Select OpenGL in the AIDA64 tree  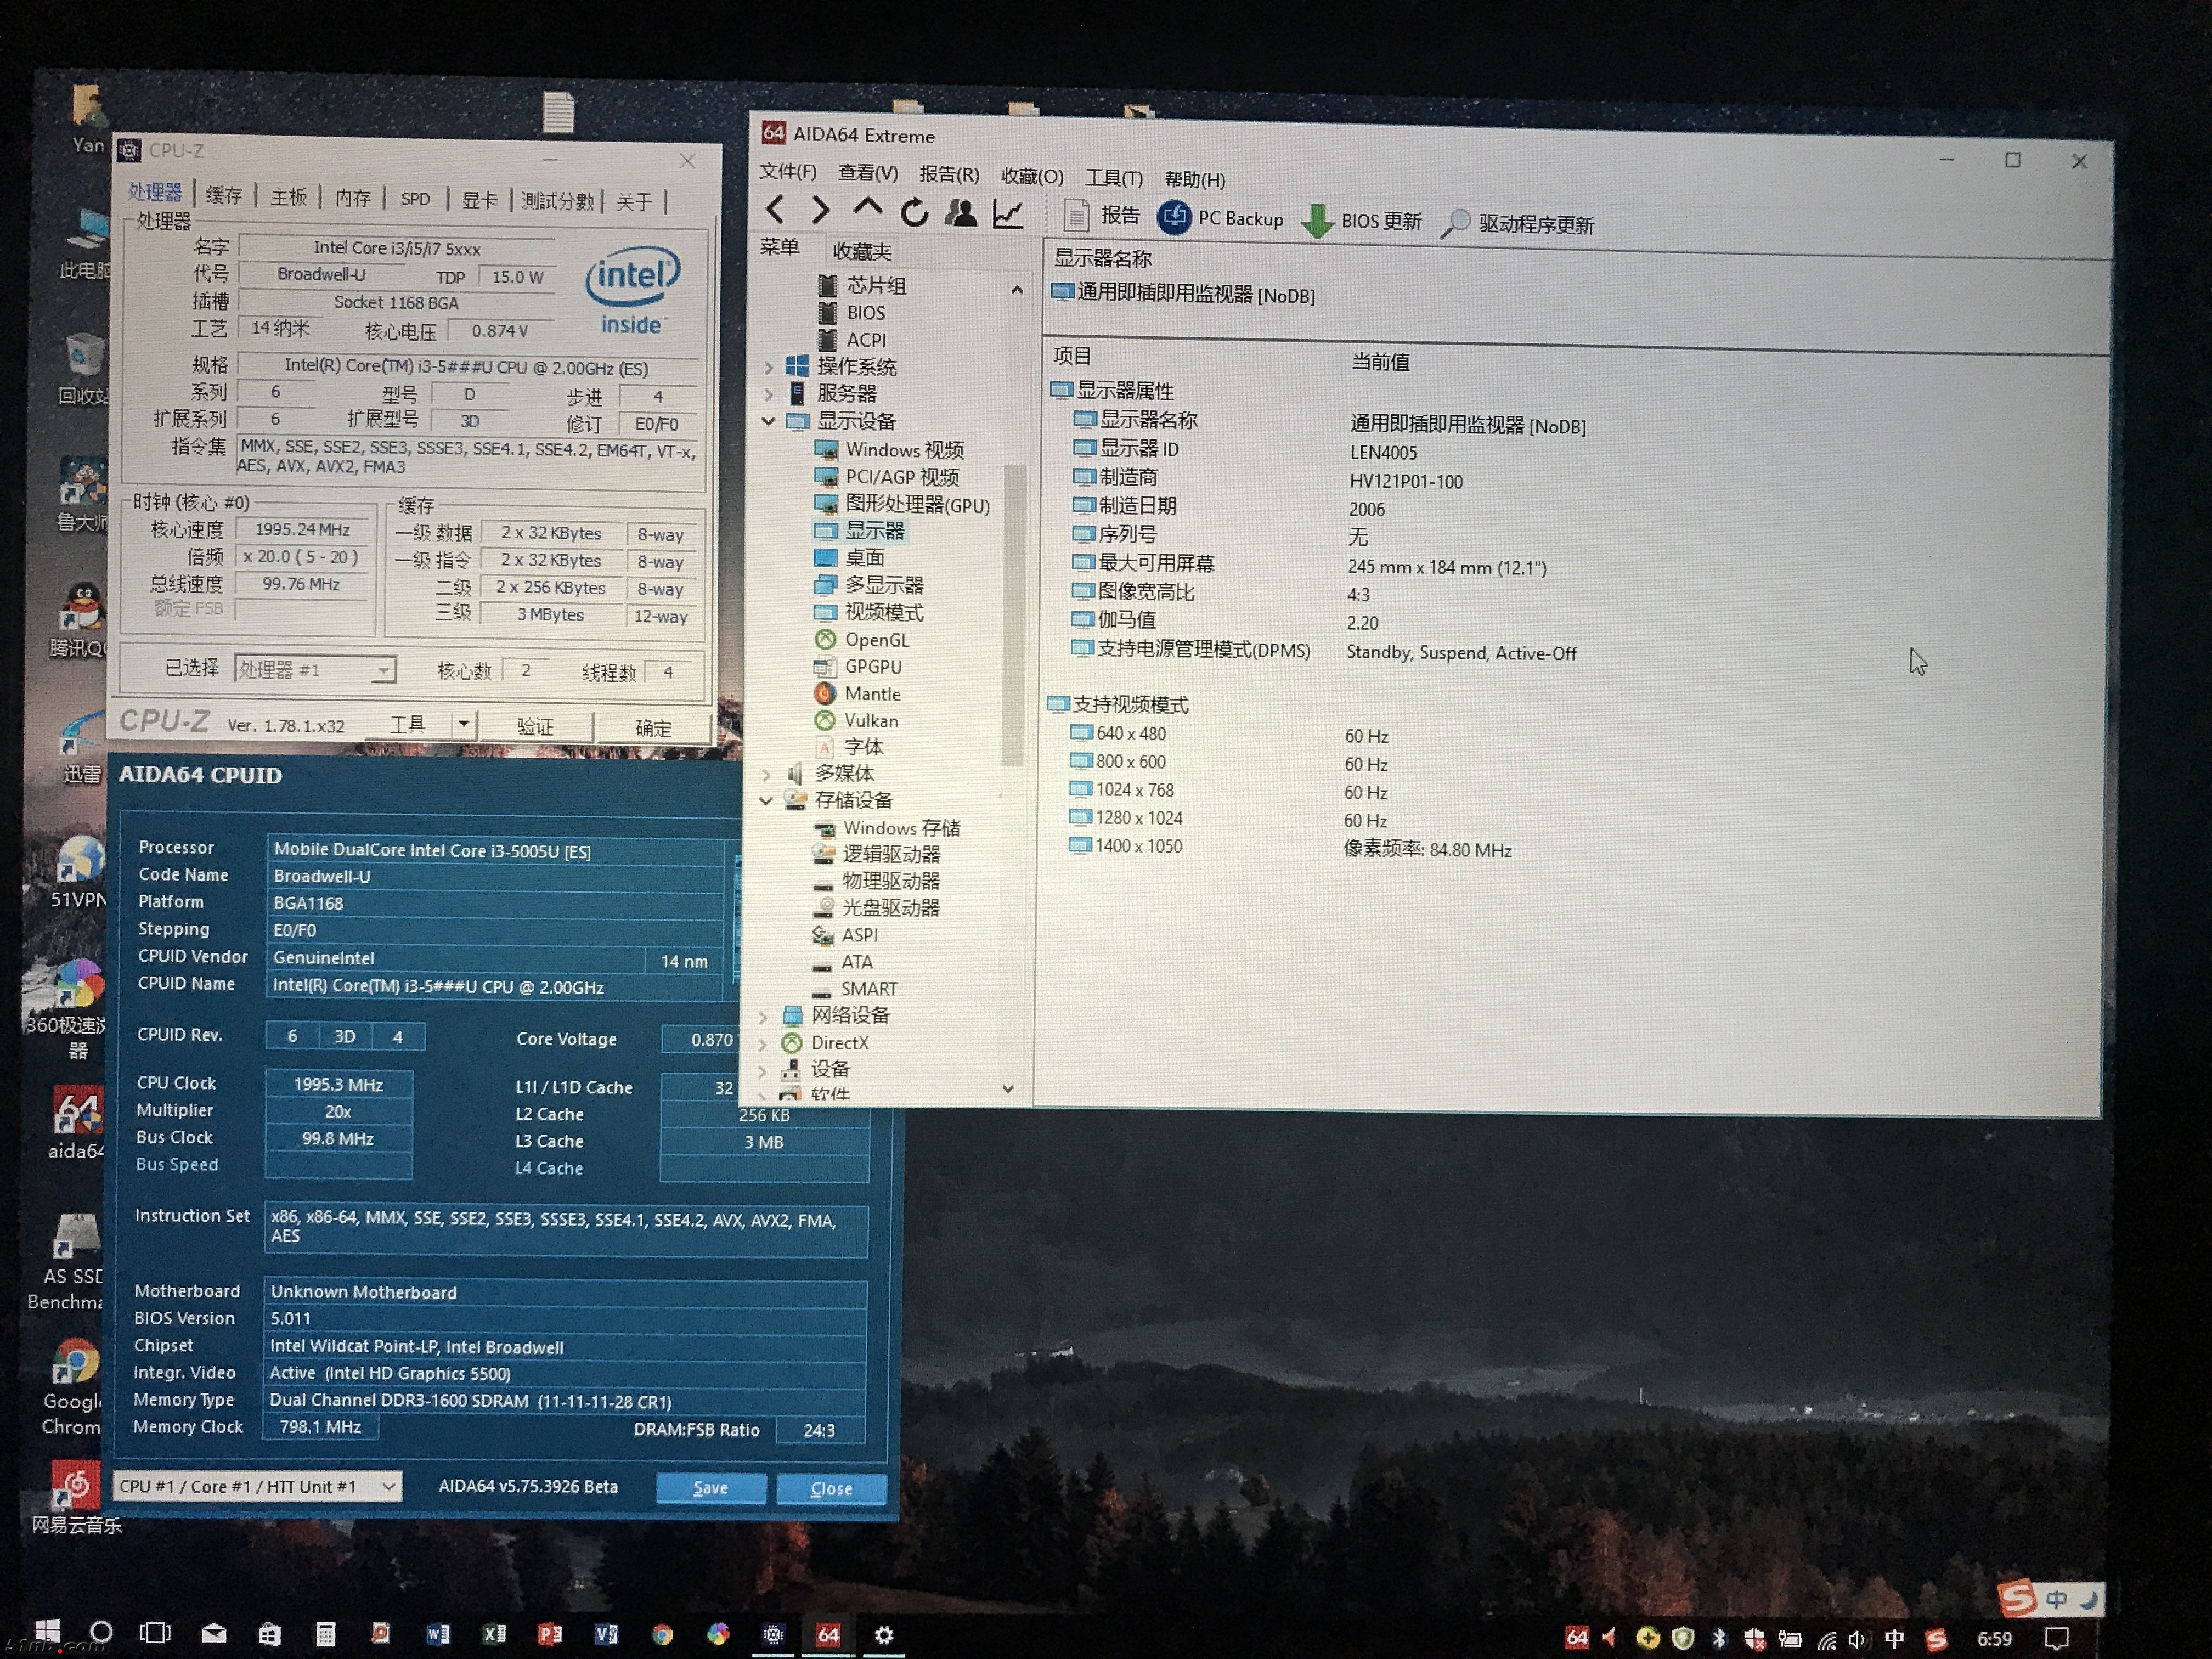(x=862, y=640)
